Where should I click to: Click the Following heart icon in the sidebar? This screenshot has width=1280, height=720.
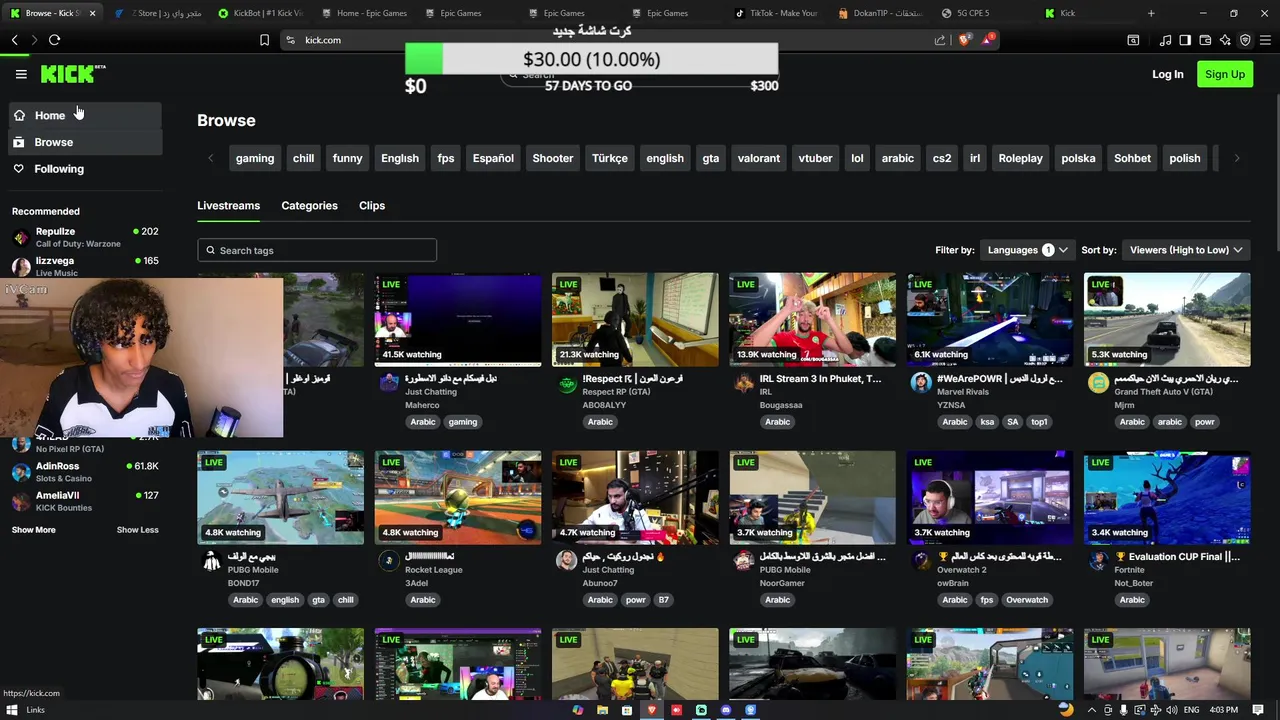coord(19,169)
